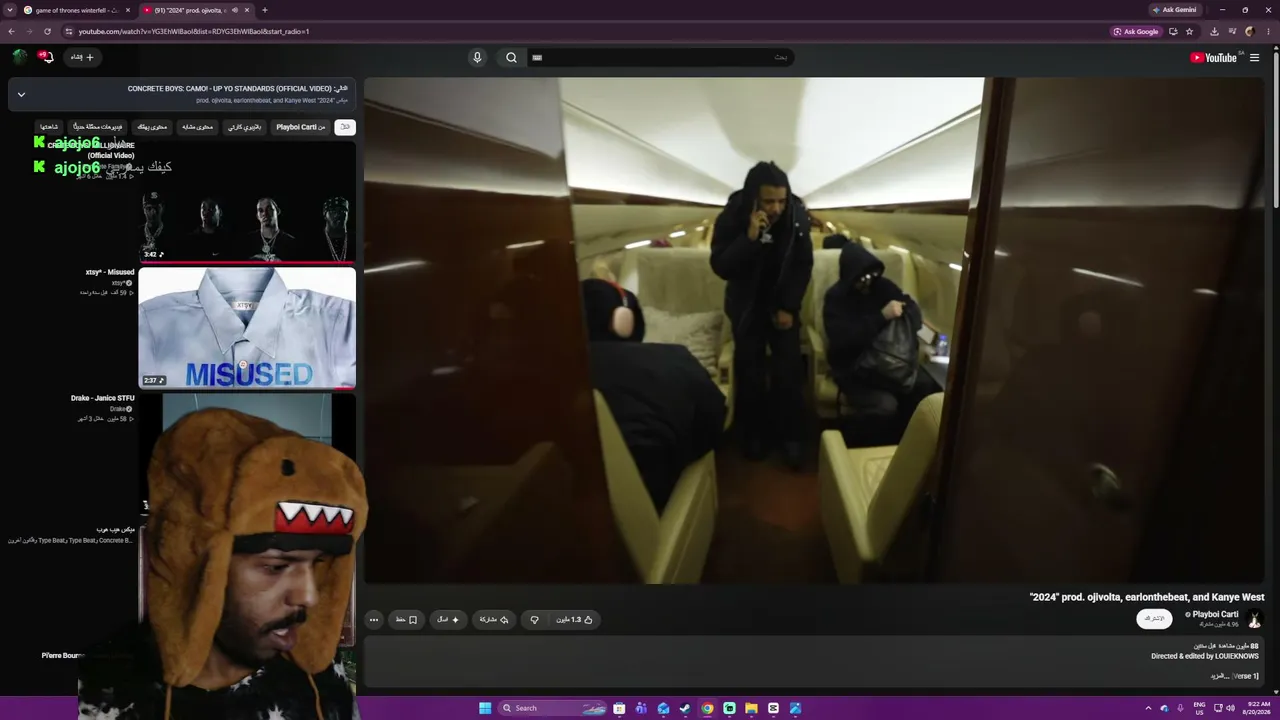Viewport: 1280px width, 720px height.
Task: Open 'Drake - Janice STFU' video title
Action: tap(102, 398)
